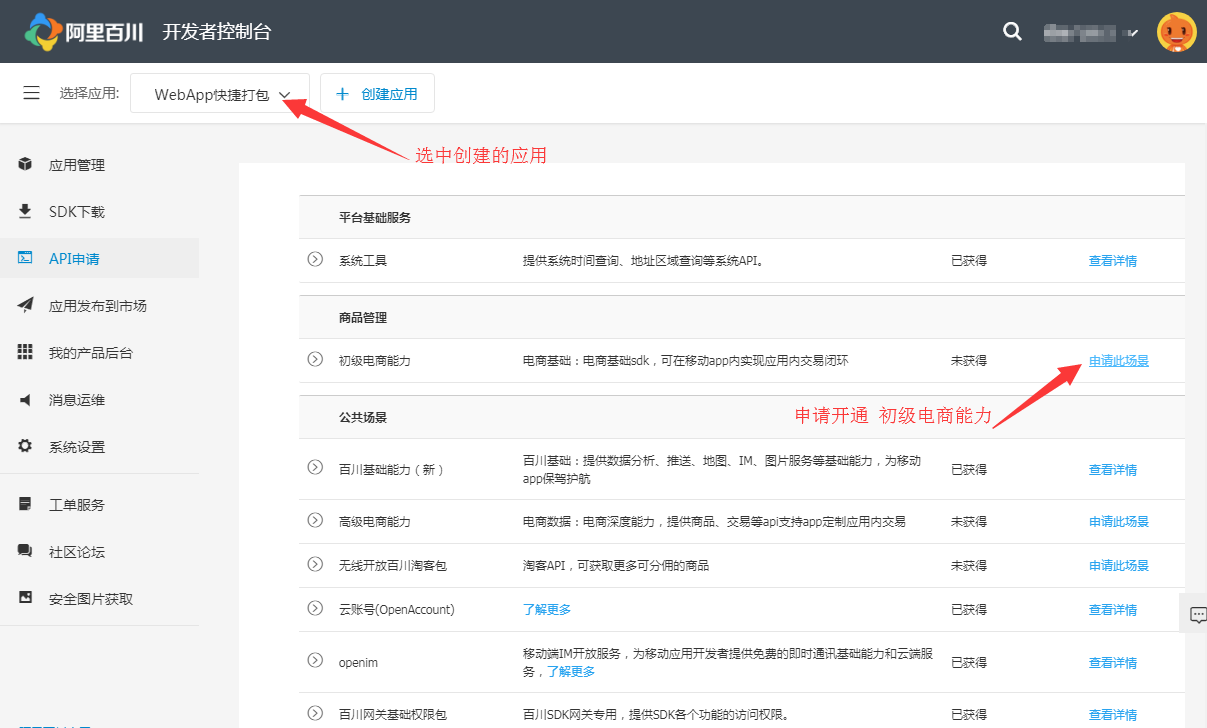Click 了解更多 link in 云账号 row
The image size is (1207, 728).
click(x=547, y=609)
